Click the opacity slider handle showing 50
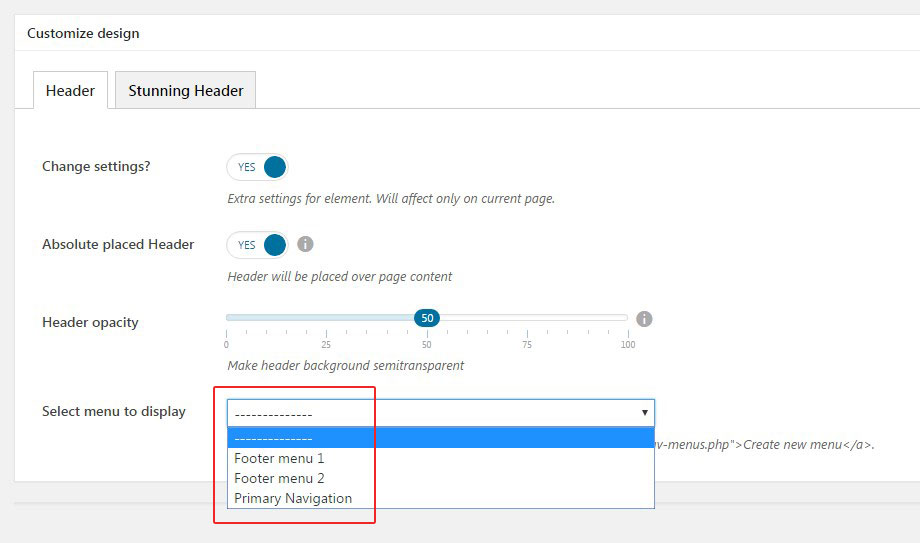The width and height of the screenshot is (920, 543). (427, 318)
